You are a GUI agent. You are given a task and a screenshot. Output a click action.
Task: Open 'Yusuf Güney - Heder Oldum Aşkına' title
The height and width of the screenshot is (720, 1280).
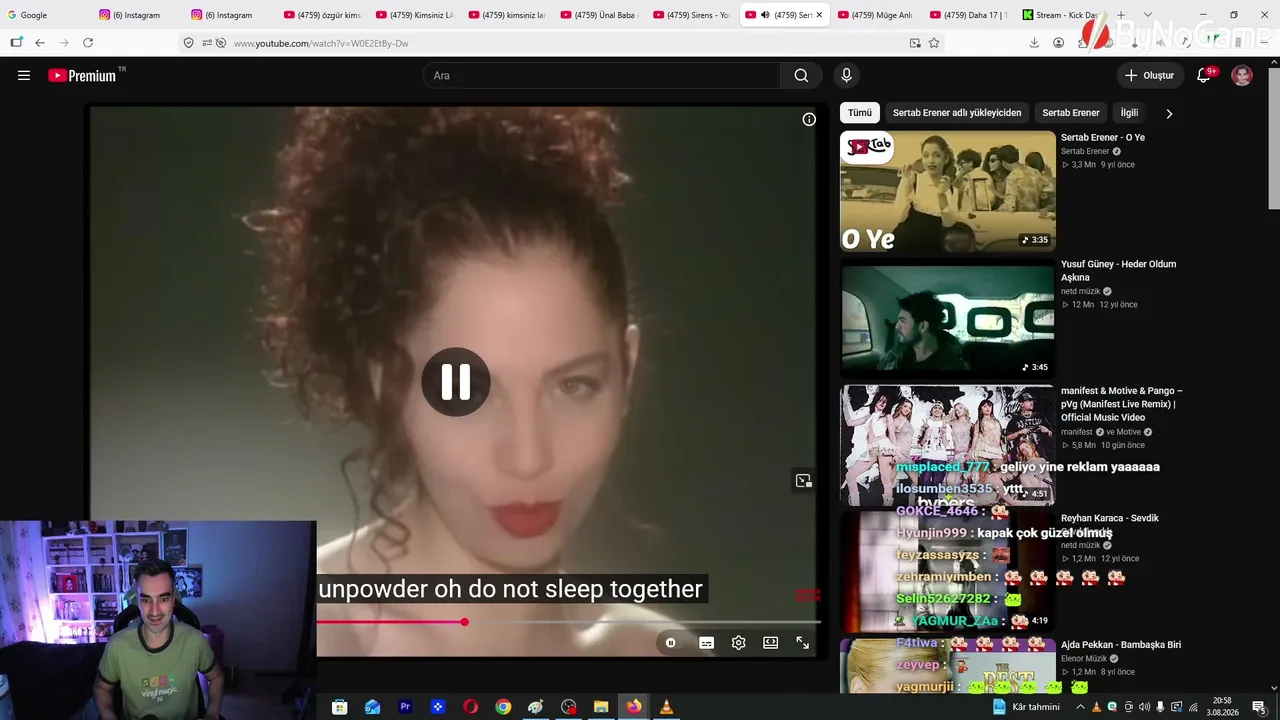click(1119, 271)
